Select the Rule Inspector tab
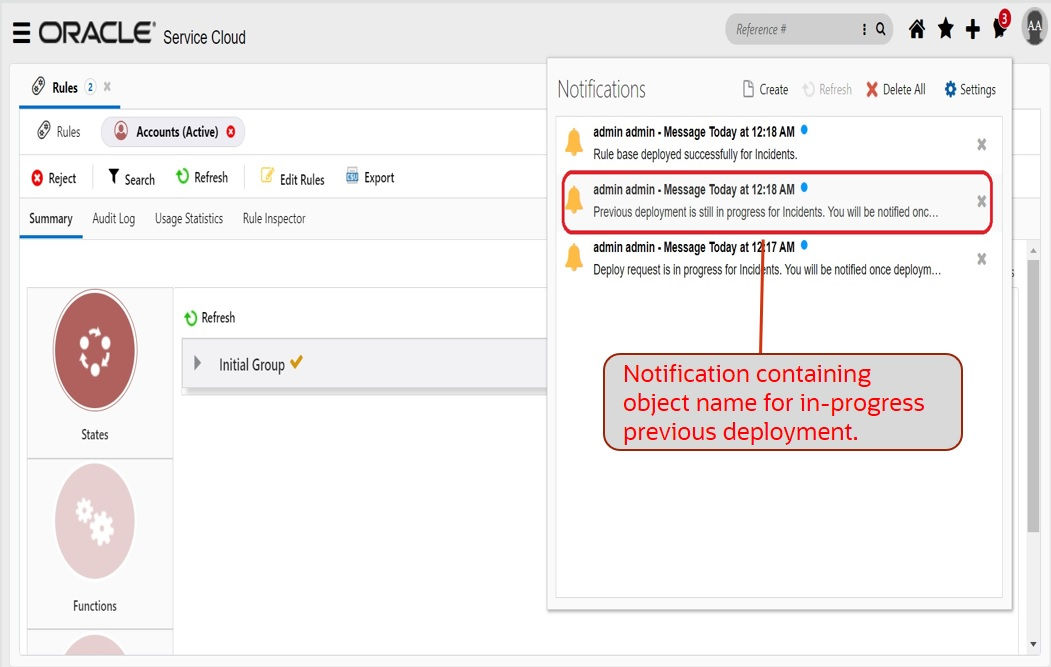Screen dimensions: 1051x667 (273, 219)
